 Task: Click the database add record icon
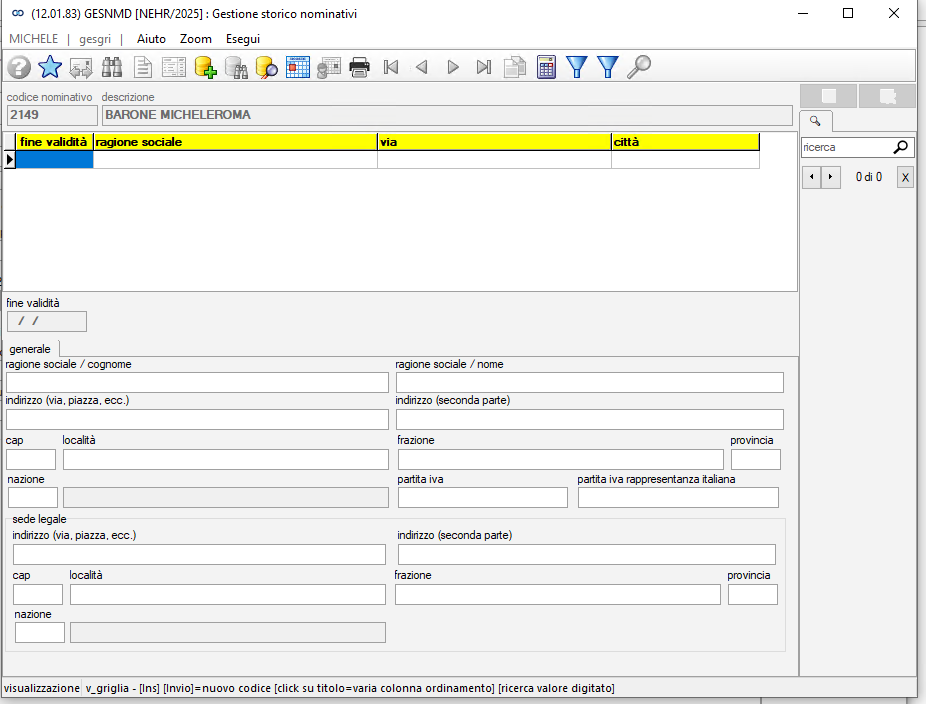205,67
